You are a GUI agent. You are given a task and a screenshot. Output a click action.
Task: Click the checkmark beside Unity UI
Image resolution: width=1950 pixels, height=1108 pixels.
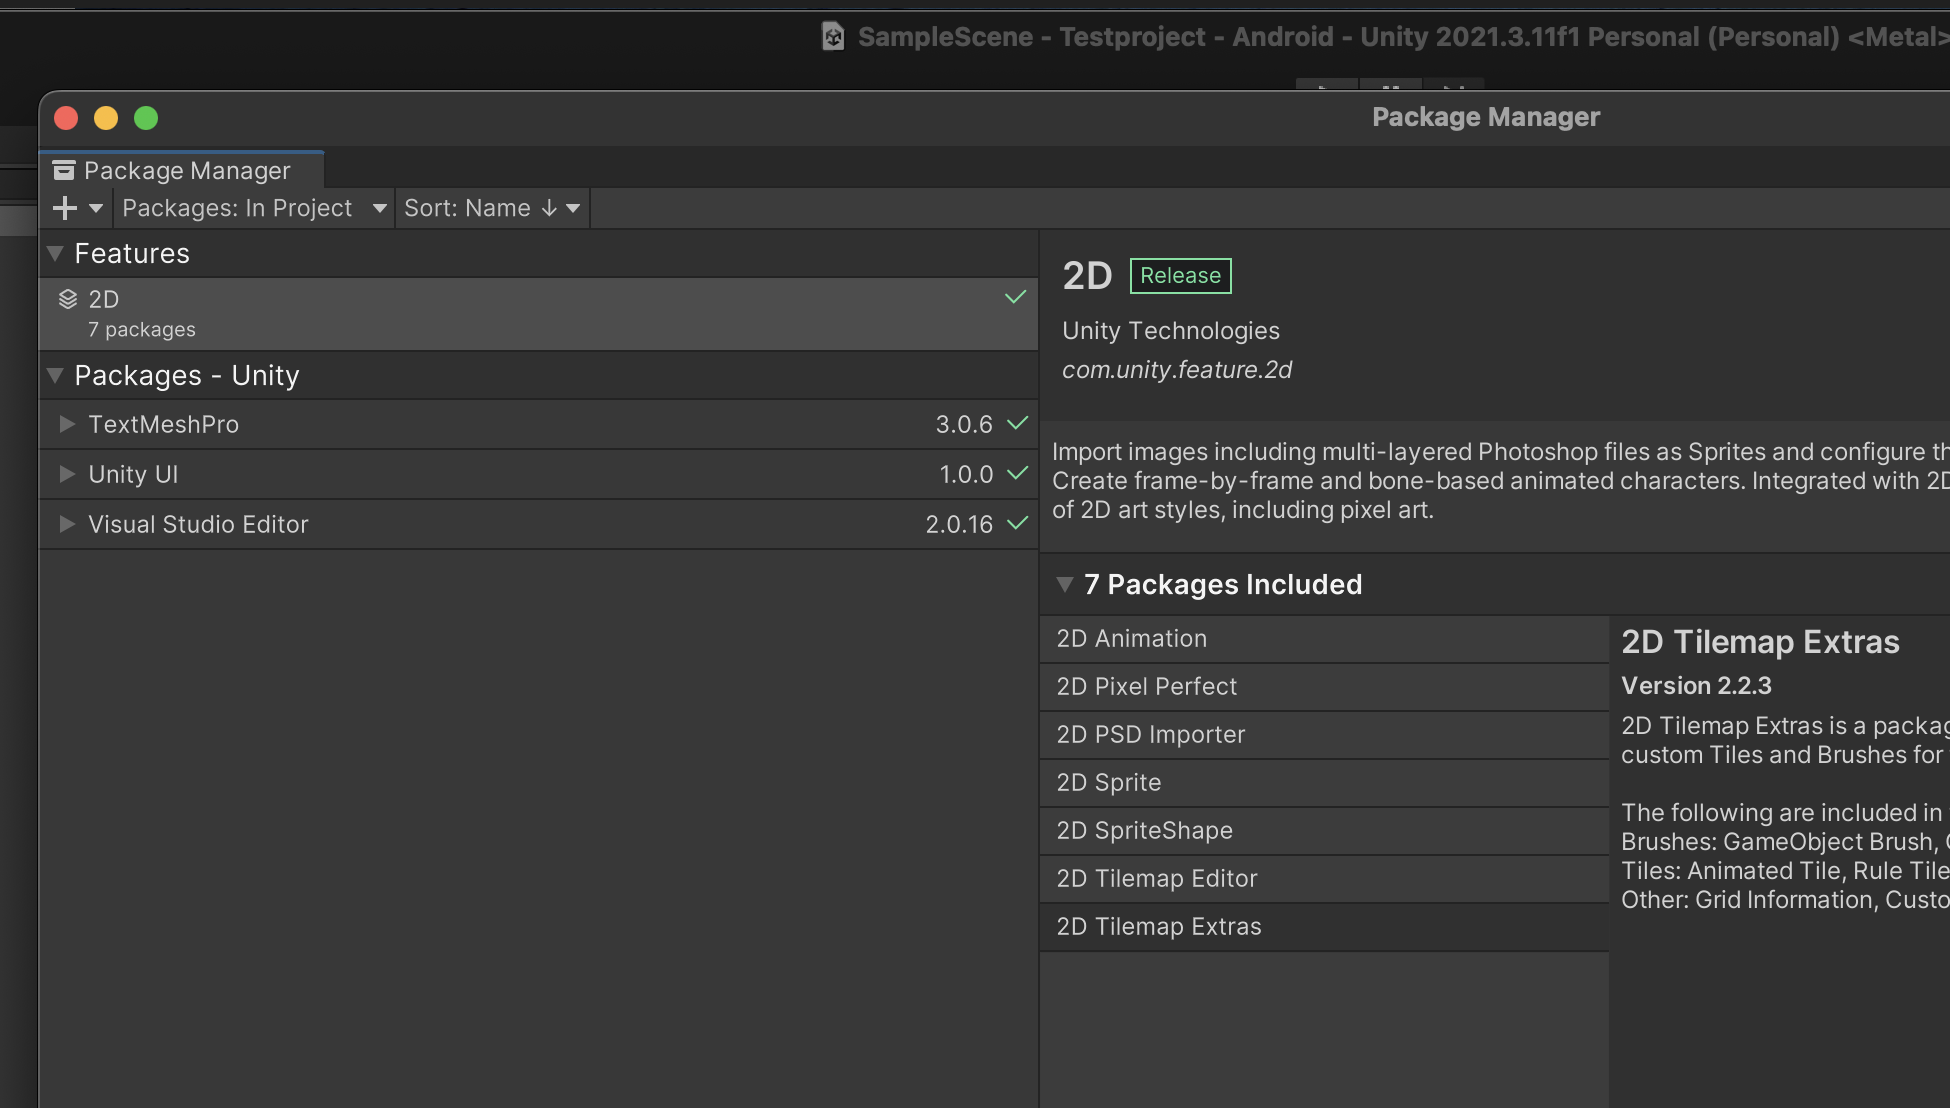pyautogui.click(x=1016, y=474)
